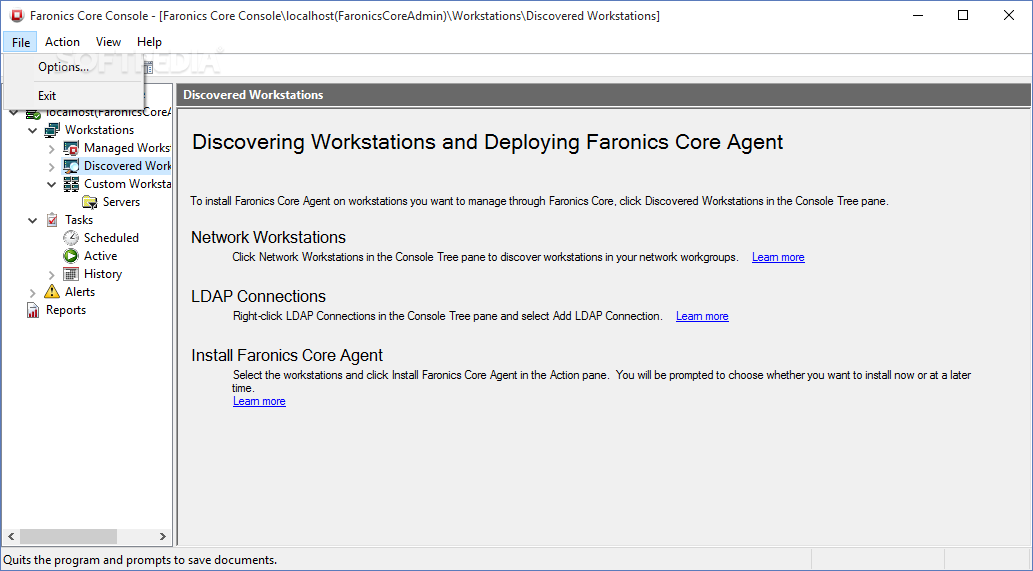1033x571 pixels.
Task: Click the Tasks clipboard icon
Action: click(52, 220)
